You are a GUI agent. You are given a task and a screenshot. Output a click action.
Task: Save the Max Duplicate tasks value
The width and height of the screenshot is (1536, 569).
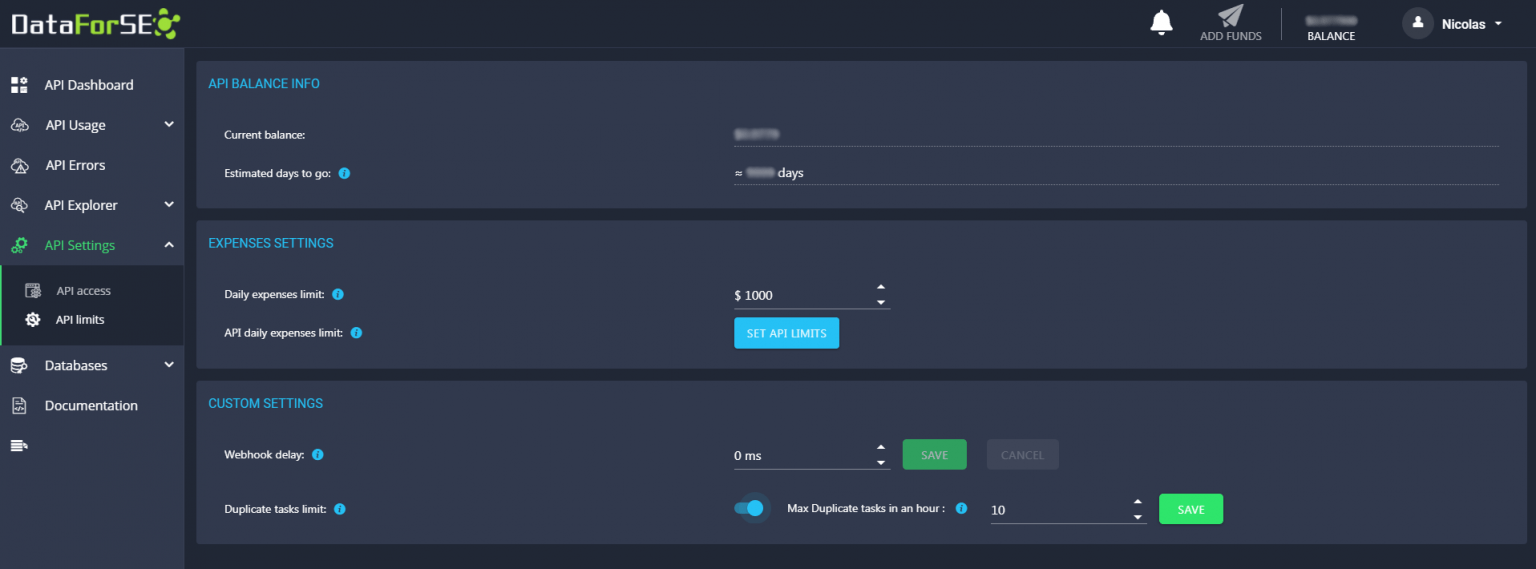point(1190,510)
